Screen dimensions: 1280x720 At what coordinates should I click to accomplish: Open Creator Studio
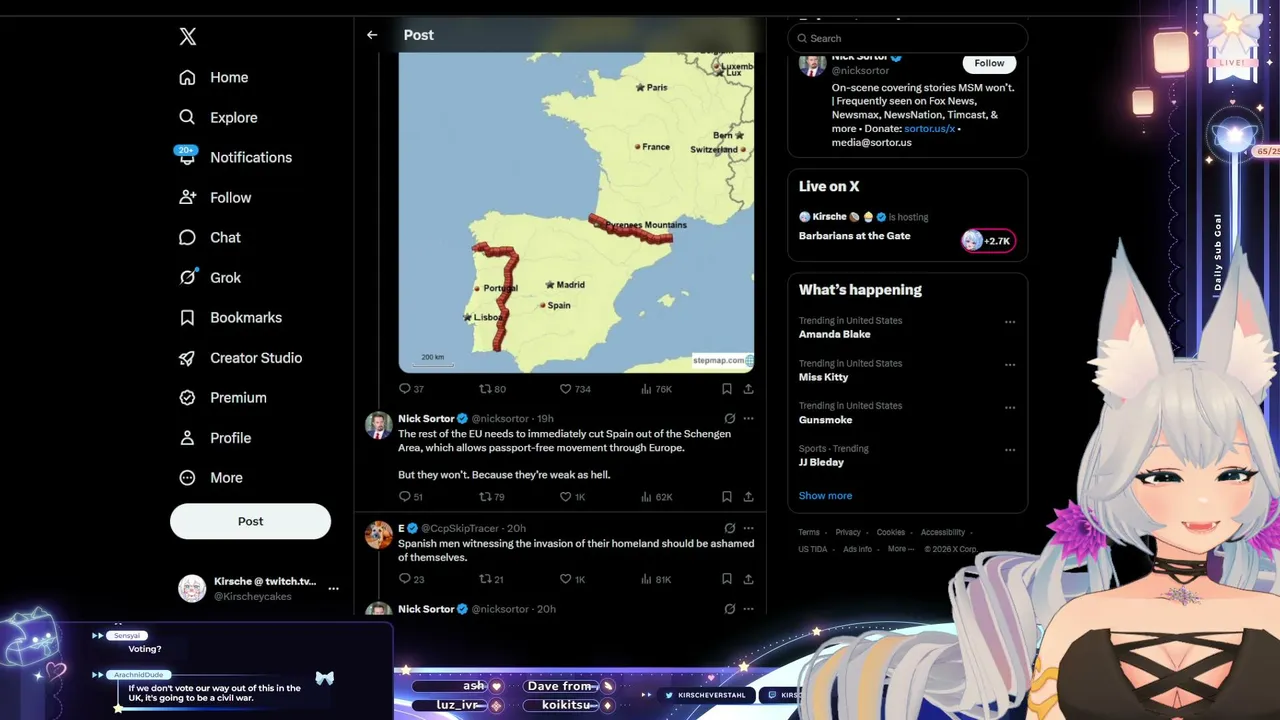(241, 357)
